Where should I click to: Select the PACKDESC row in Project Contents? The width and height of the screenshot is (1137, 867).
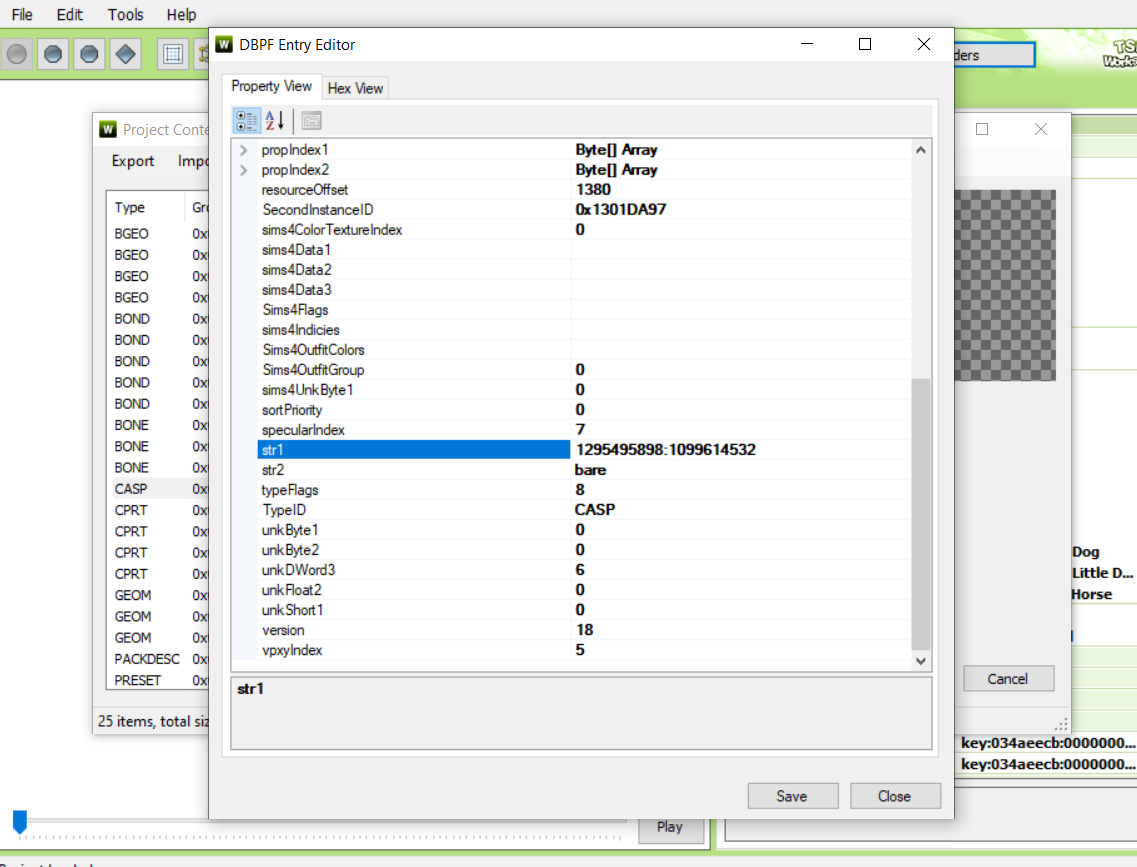click(x=158, y=660)
